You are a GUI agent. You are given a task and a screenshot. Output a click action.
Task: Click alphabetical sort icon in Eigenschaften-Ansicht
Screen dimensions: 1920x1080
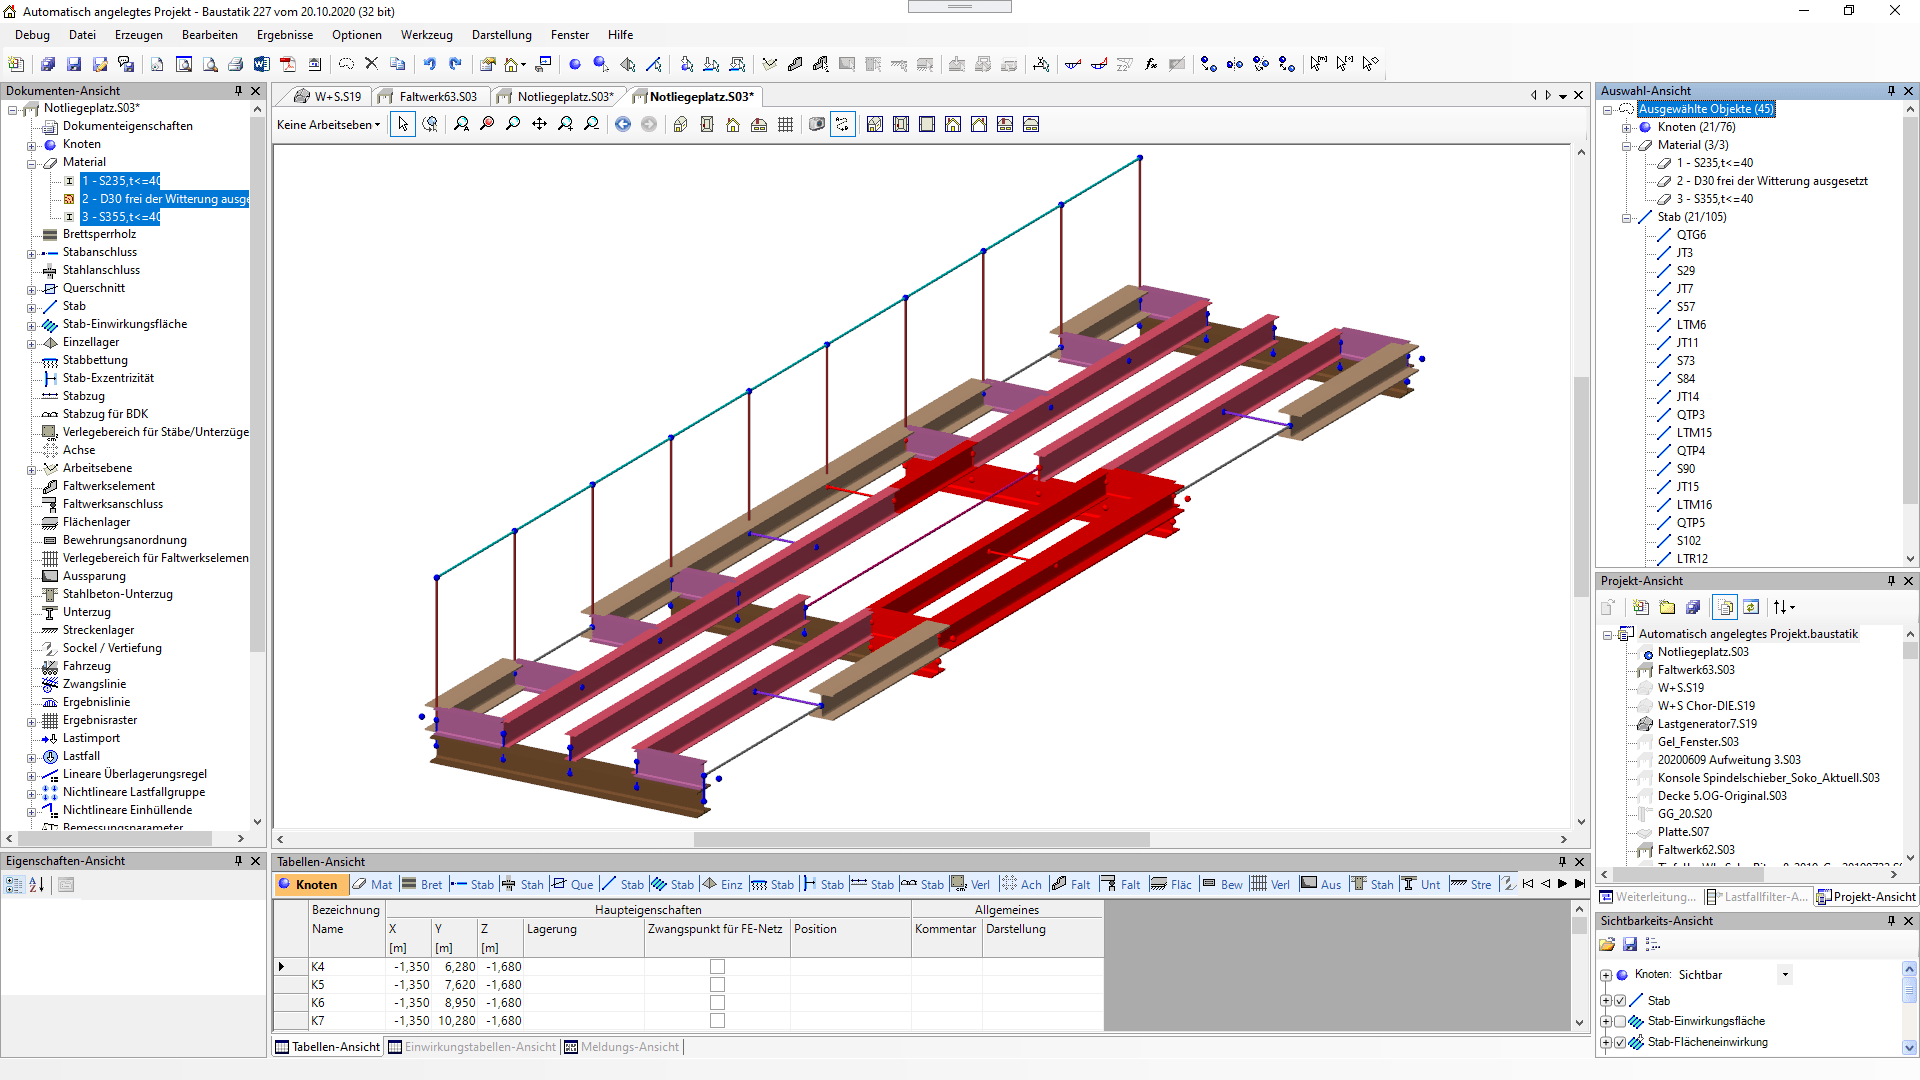point(38,885)
